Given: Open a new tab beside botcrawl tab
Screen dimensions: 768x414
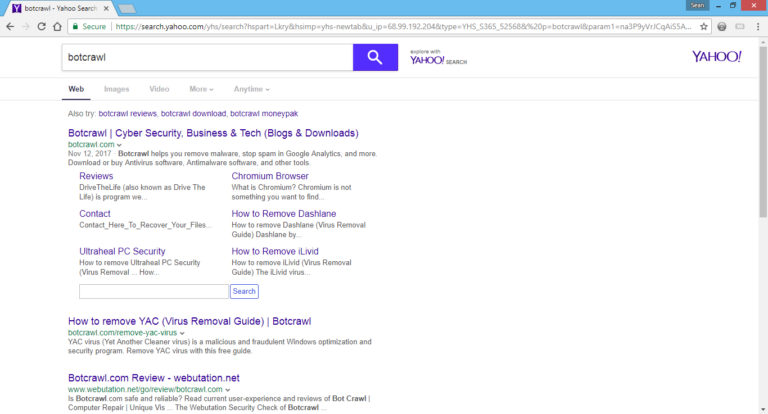Looking at the screenshot, I should (x=127, y=9).
